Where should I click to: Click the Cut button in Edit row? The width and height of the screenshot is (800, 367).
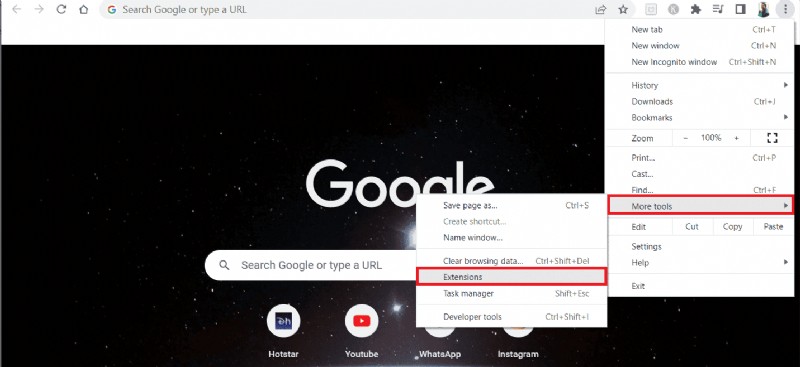pos(692,227)
